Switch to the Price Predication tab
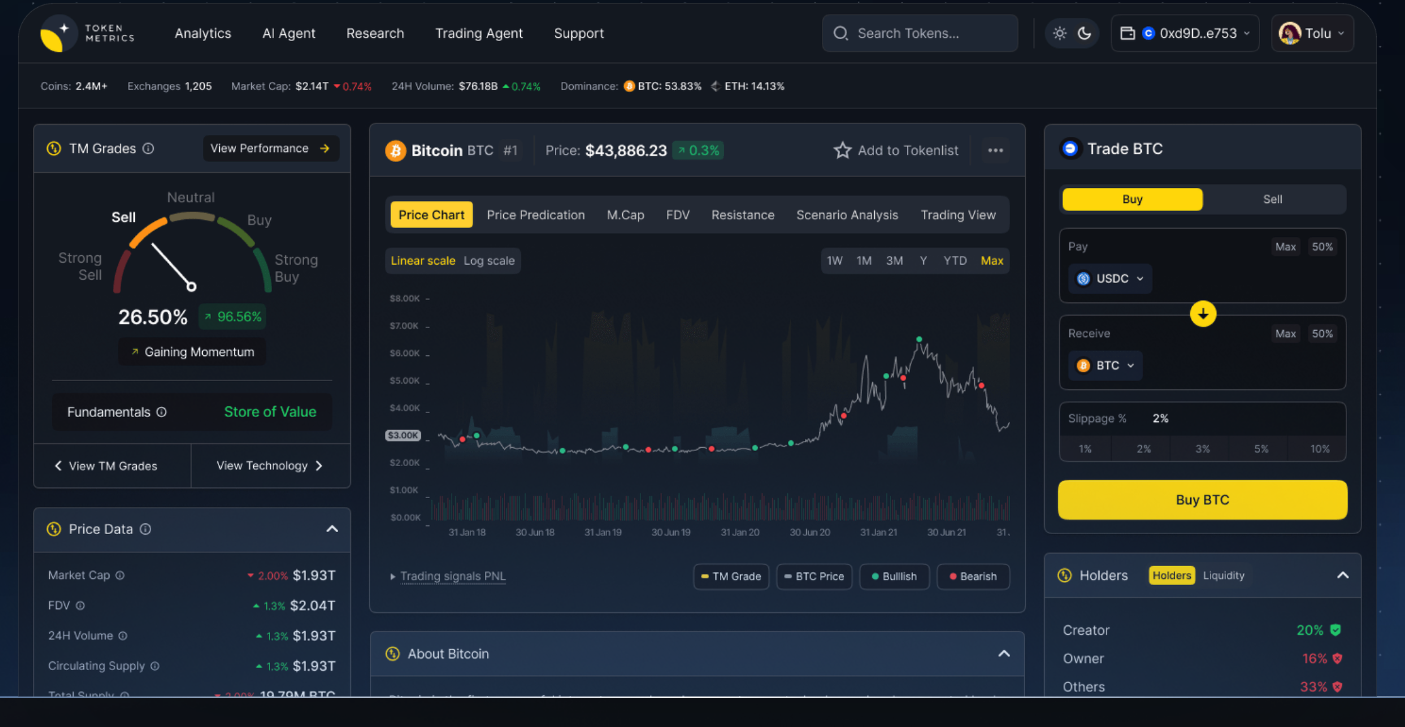Image resolution: width=1405 pixels, height=727 pixels. coord(536,215)
